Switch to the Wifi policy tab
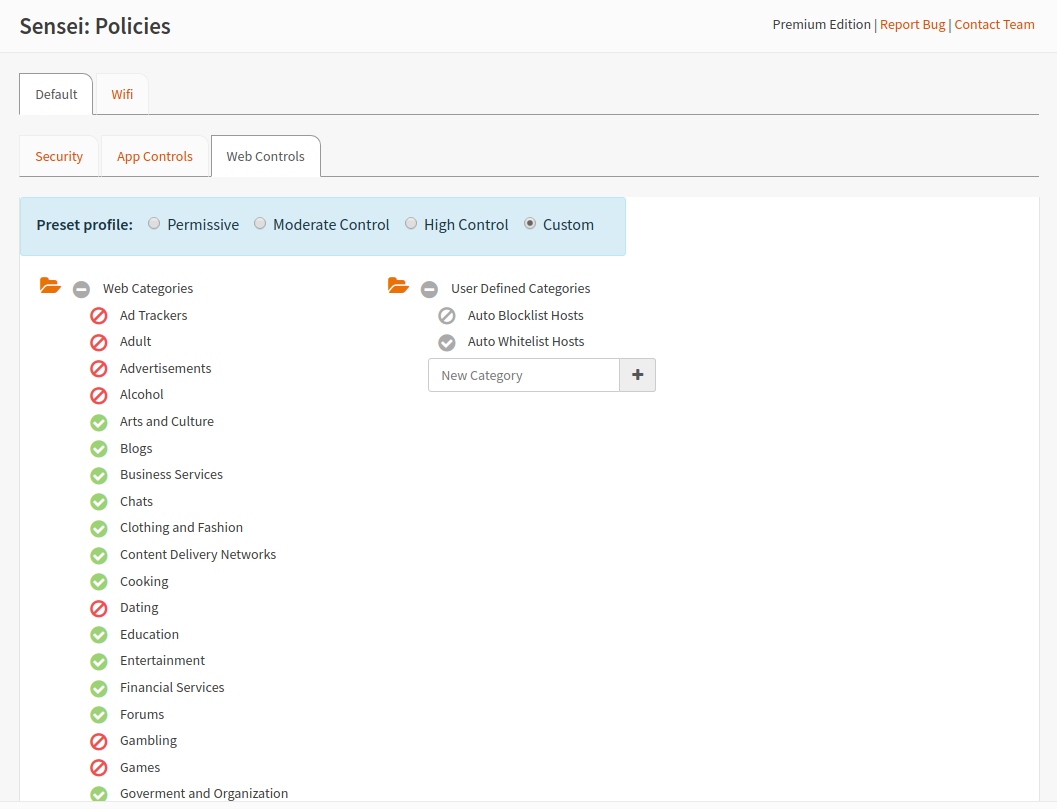This screenshot has width=1057, height=809. 122,94
